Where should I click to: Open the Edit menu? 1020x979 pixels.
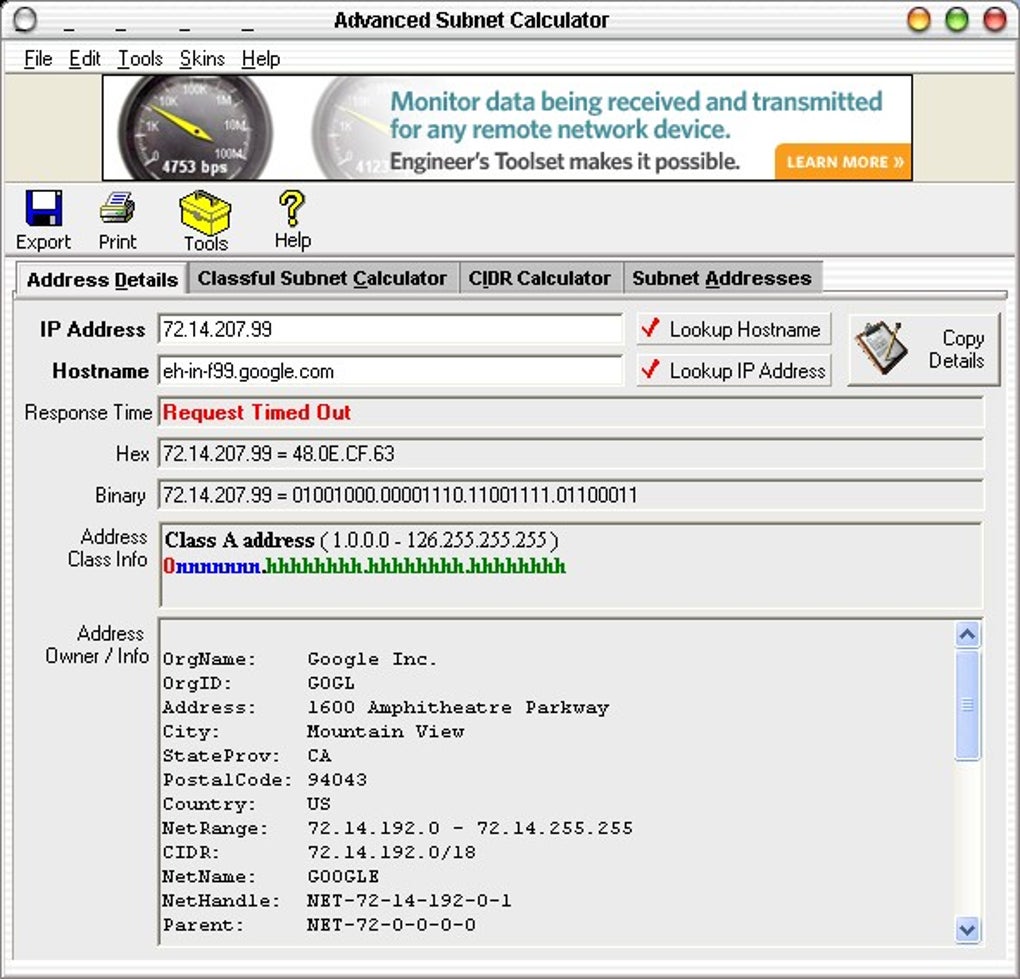click(x=85, y=59)
